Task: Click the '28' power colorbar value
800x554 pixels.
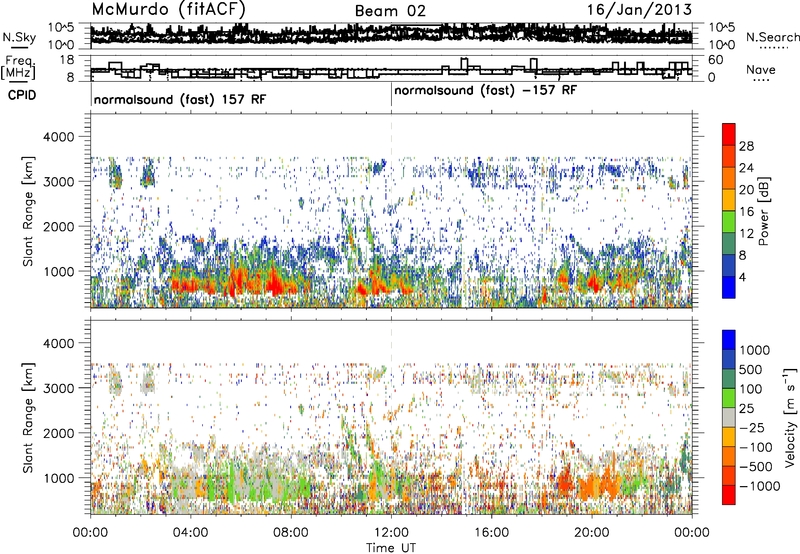Action: coord(747,146)
